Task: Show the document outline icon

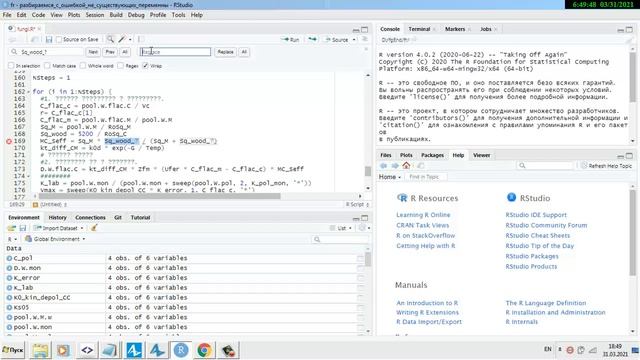Action: click(x=364, y=39)
